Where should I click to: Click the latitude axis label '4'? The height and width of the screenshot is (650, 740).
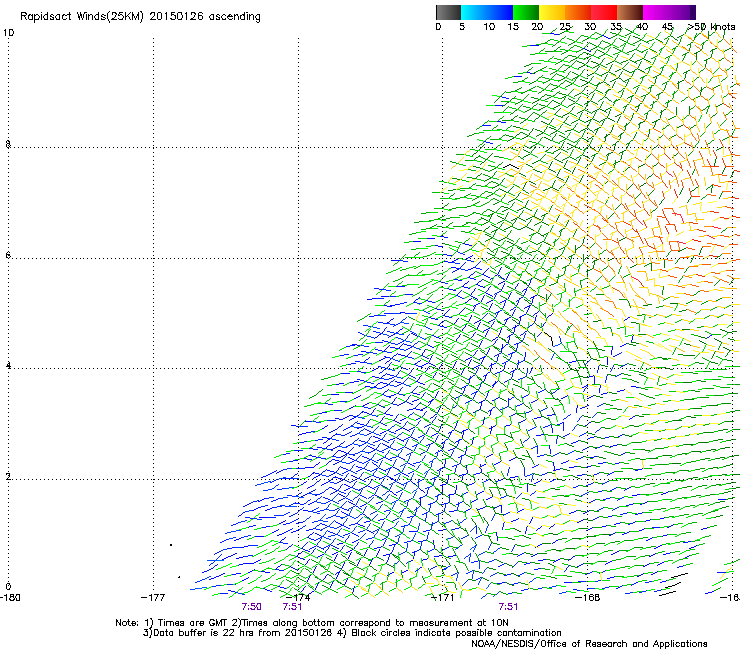pyautogui.click(x=8, y=365)
